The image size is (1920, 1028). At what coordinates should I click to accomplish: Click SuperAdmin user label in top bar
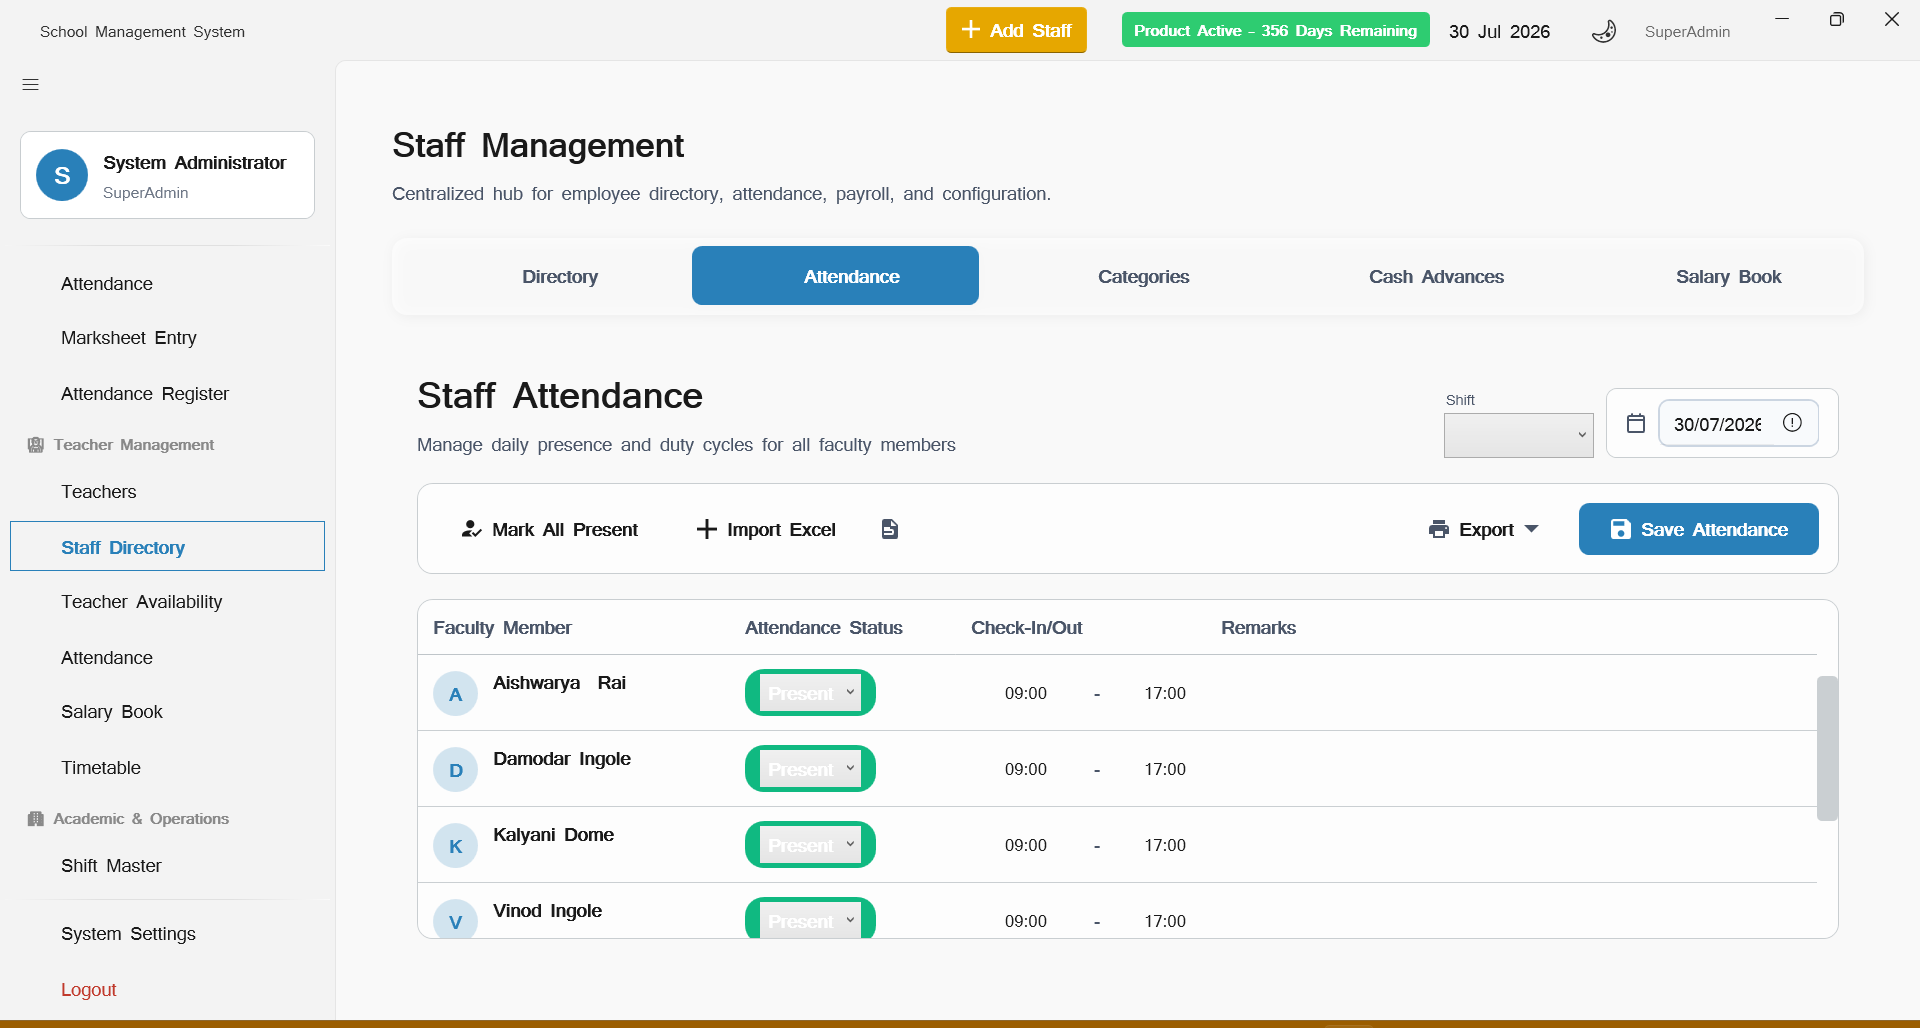(1687, 32)
